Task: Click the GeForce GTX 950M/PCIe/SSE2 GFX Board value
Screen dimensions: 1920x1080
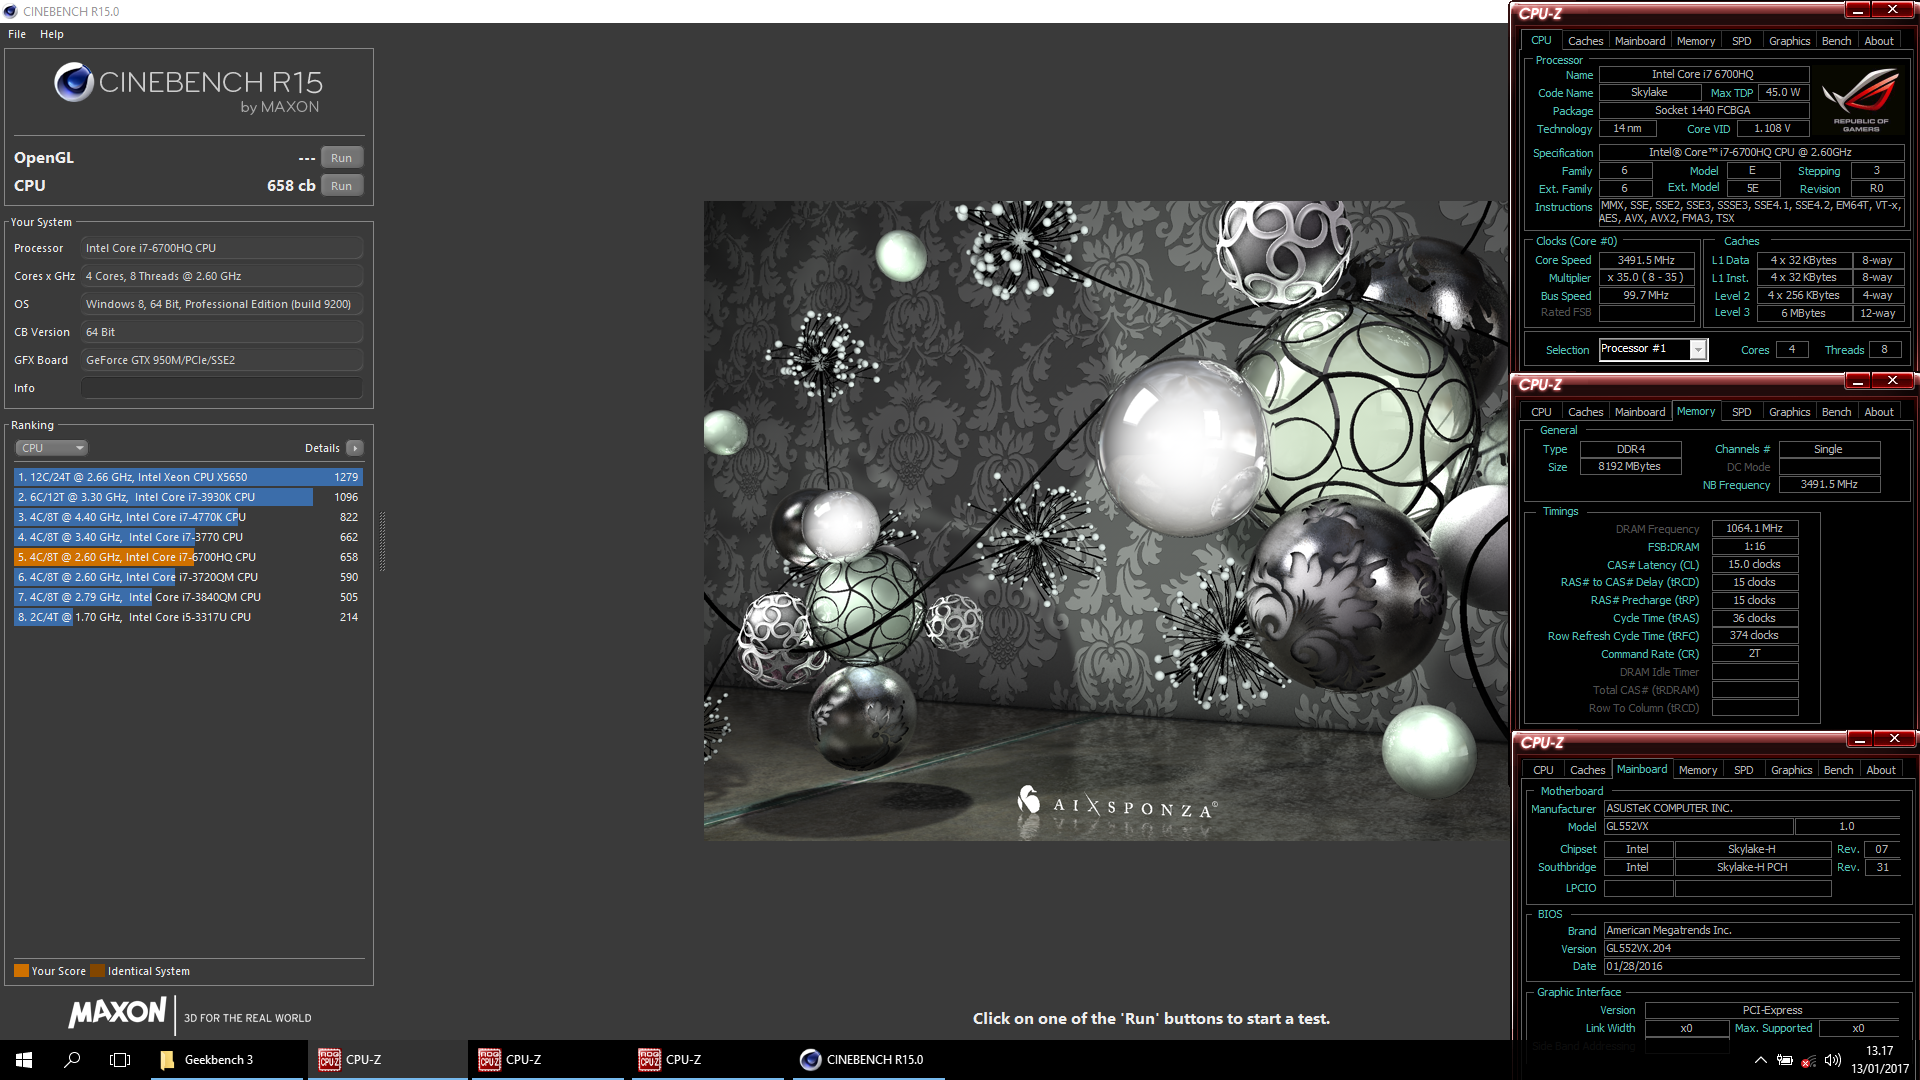Action: (x=222, y=360)
